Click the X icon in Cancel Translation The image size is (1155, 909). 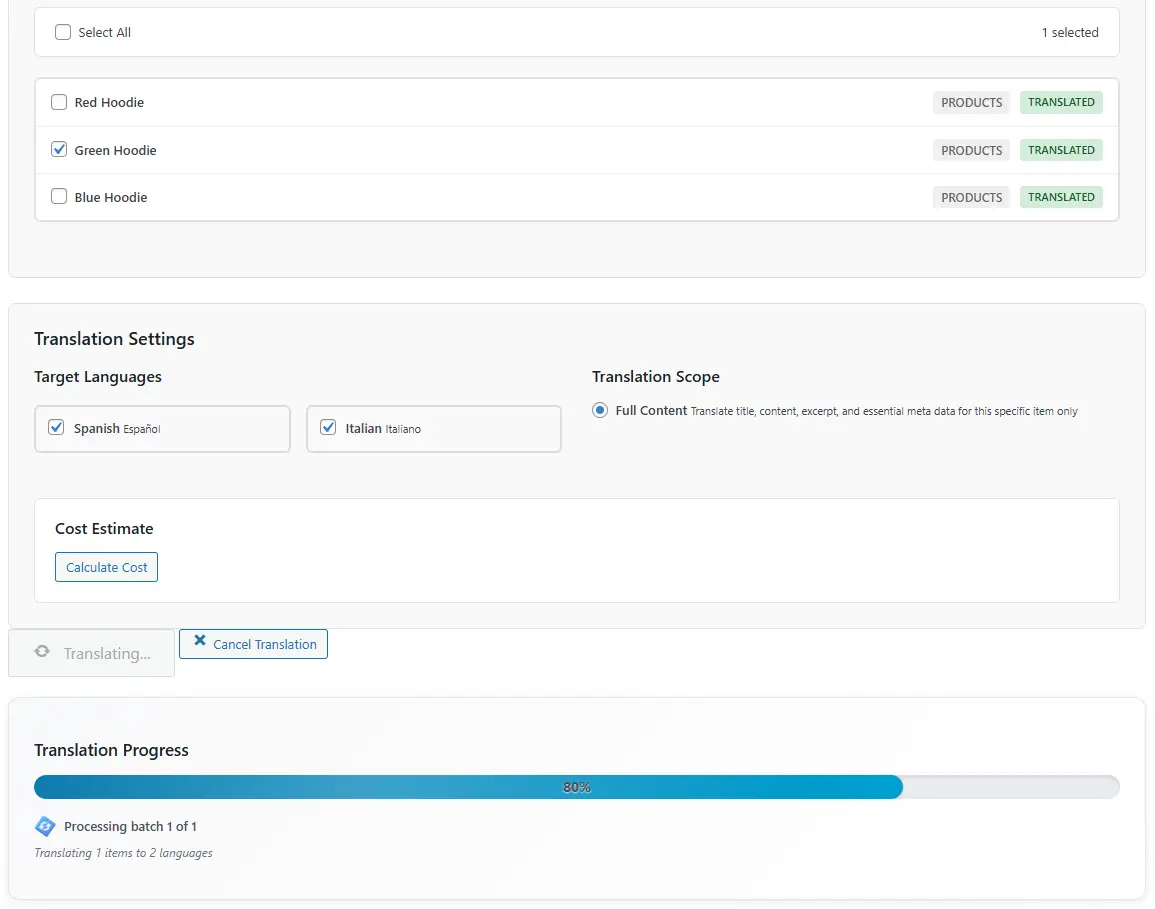(x=200, y=642)
